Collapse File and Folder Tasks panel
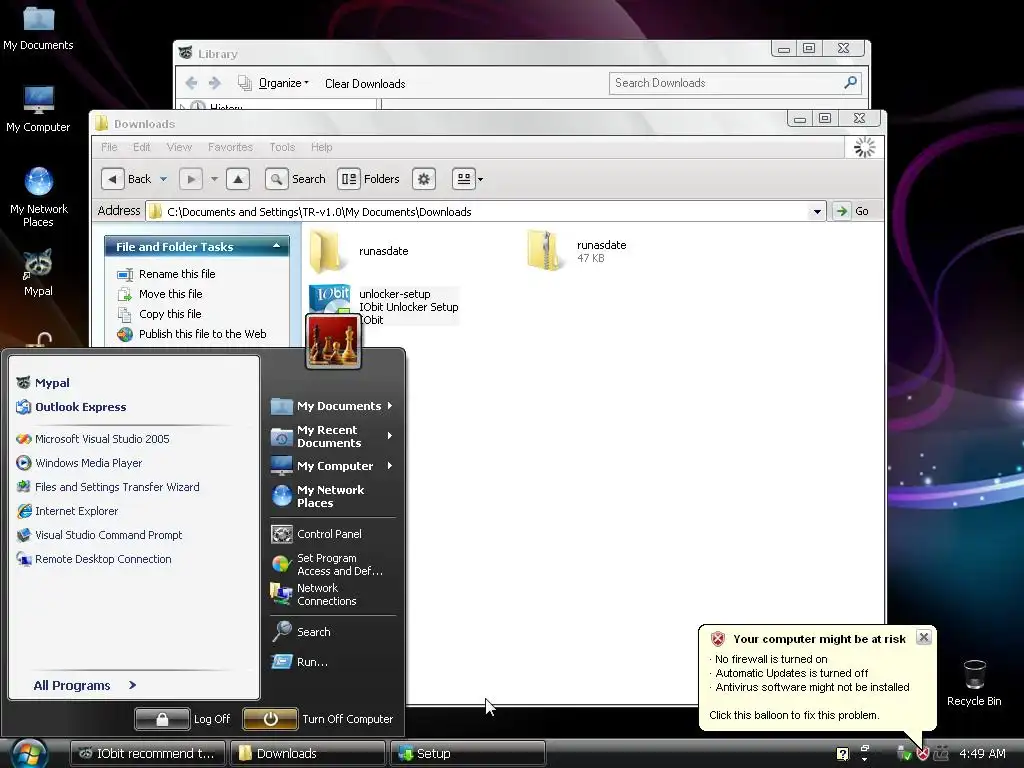This screenshot has height=768, width=1024. coord(276,246)
